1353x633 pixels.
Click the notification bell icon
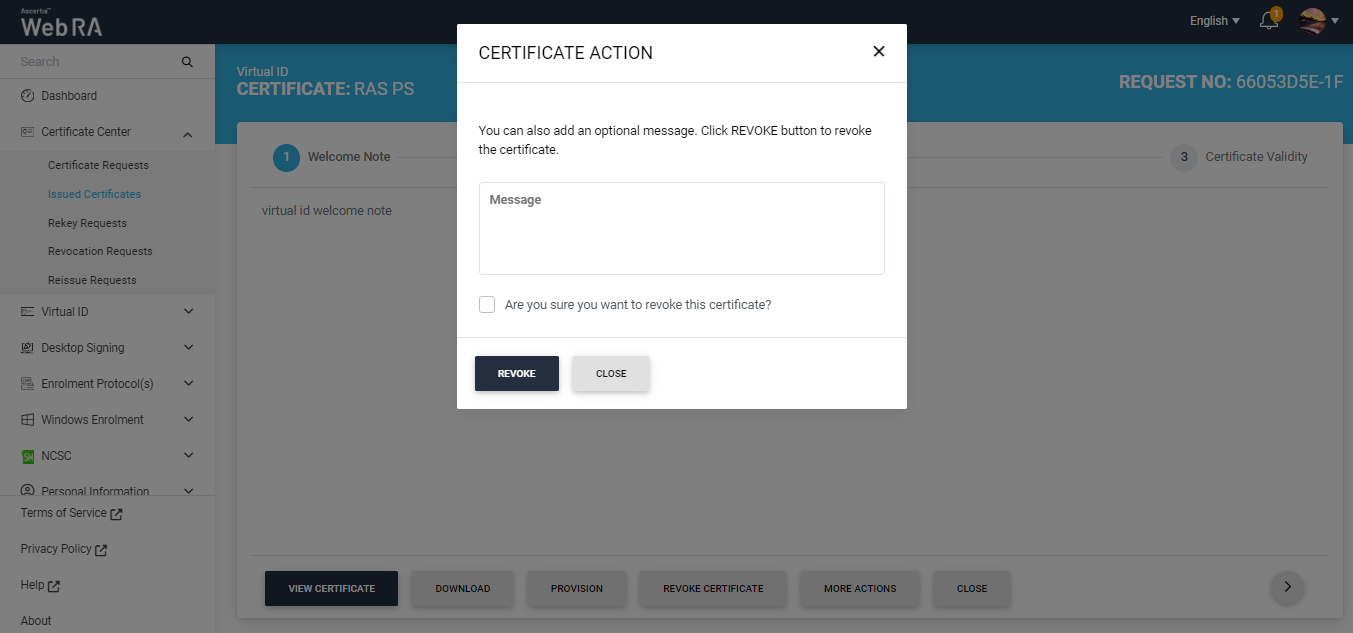[1268, 21]
